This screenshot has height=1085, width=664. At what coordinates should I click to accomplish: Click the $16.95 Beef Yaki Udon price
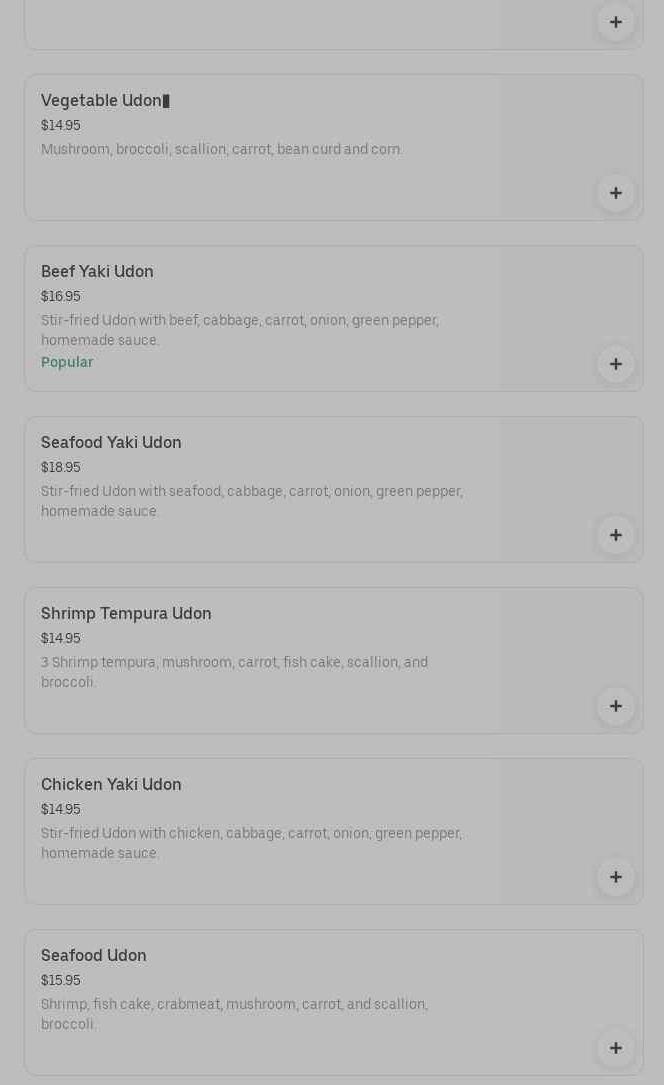point(61,297)
